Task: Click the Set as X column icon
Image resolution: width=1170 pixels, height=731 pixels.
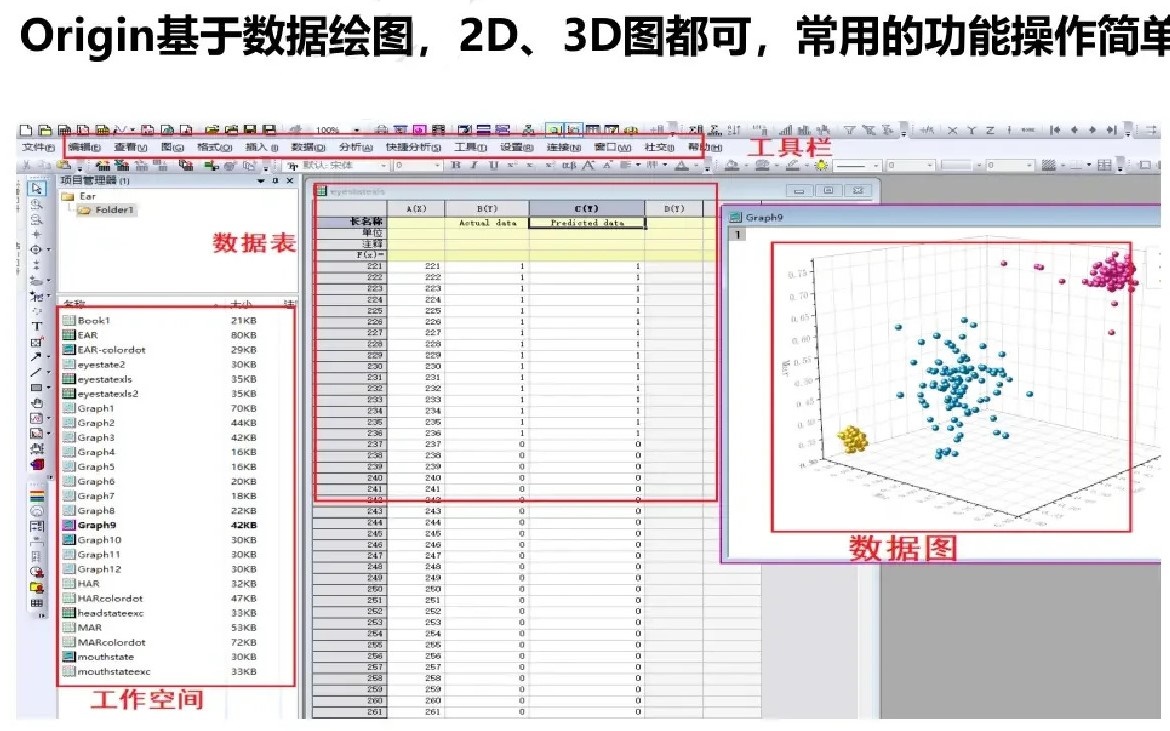Action: pyautogui.click(x=953, y=131)
